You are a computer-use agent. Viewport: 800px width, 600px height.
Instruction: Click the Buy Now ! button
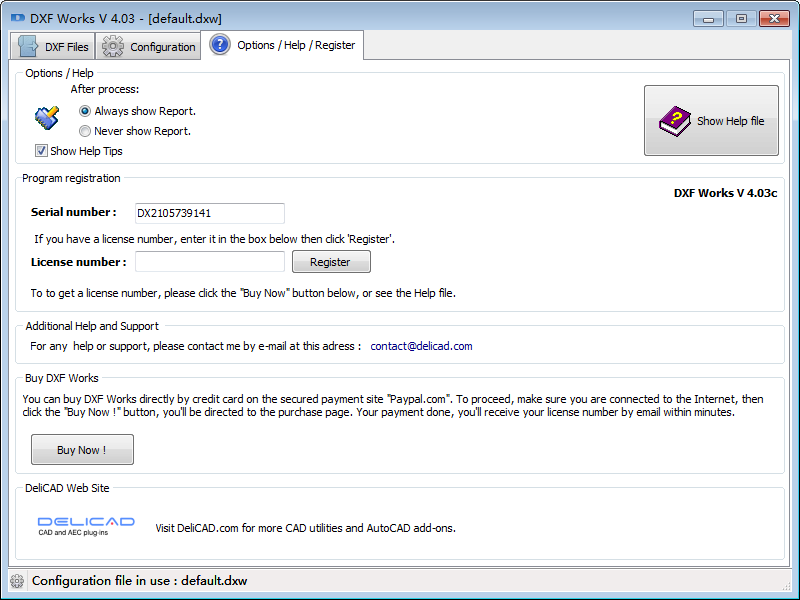tap(82, 450)
